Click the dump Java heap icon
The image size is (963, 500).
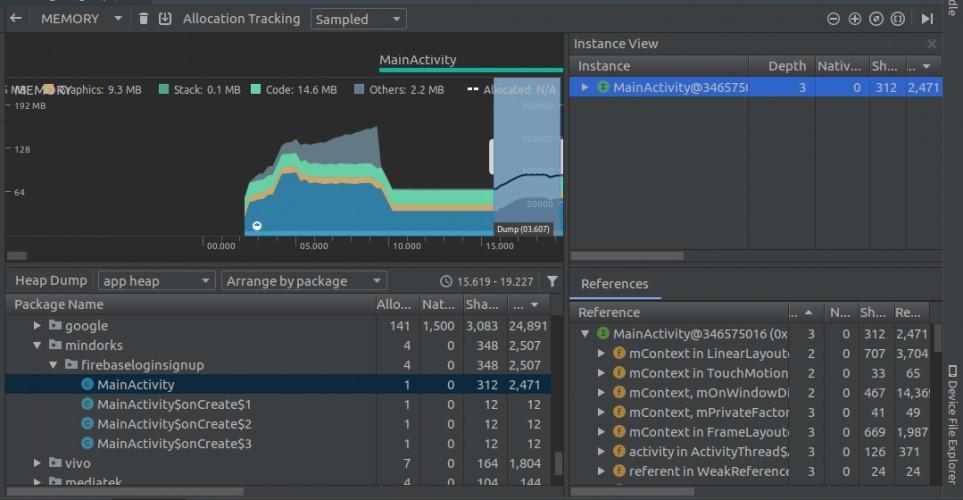pos(165,18)
